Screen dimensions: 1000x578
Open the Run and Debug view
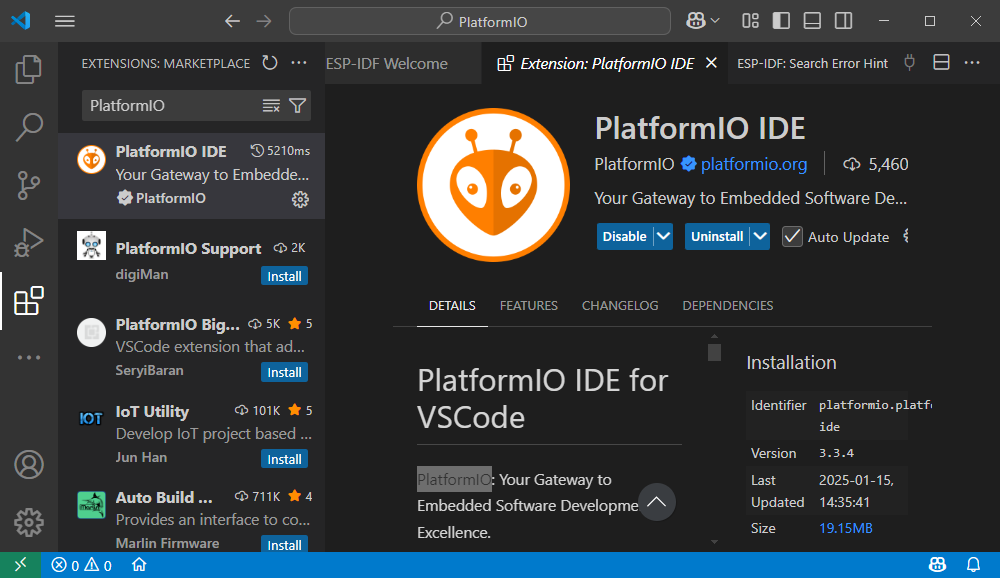29,242
